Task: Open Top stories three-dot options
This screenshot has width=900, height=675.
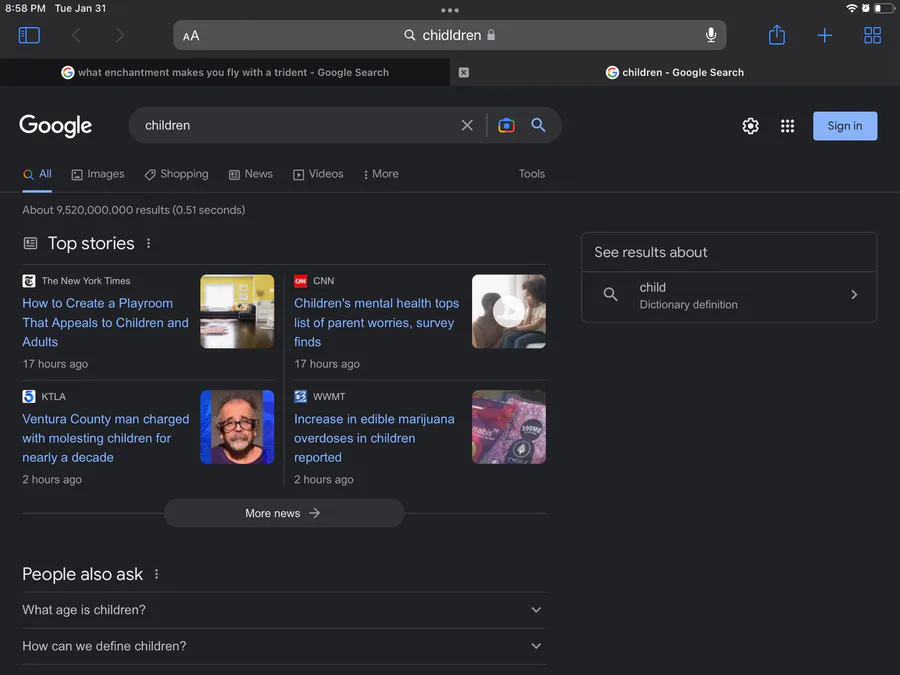Action: (x=149, y=243)
